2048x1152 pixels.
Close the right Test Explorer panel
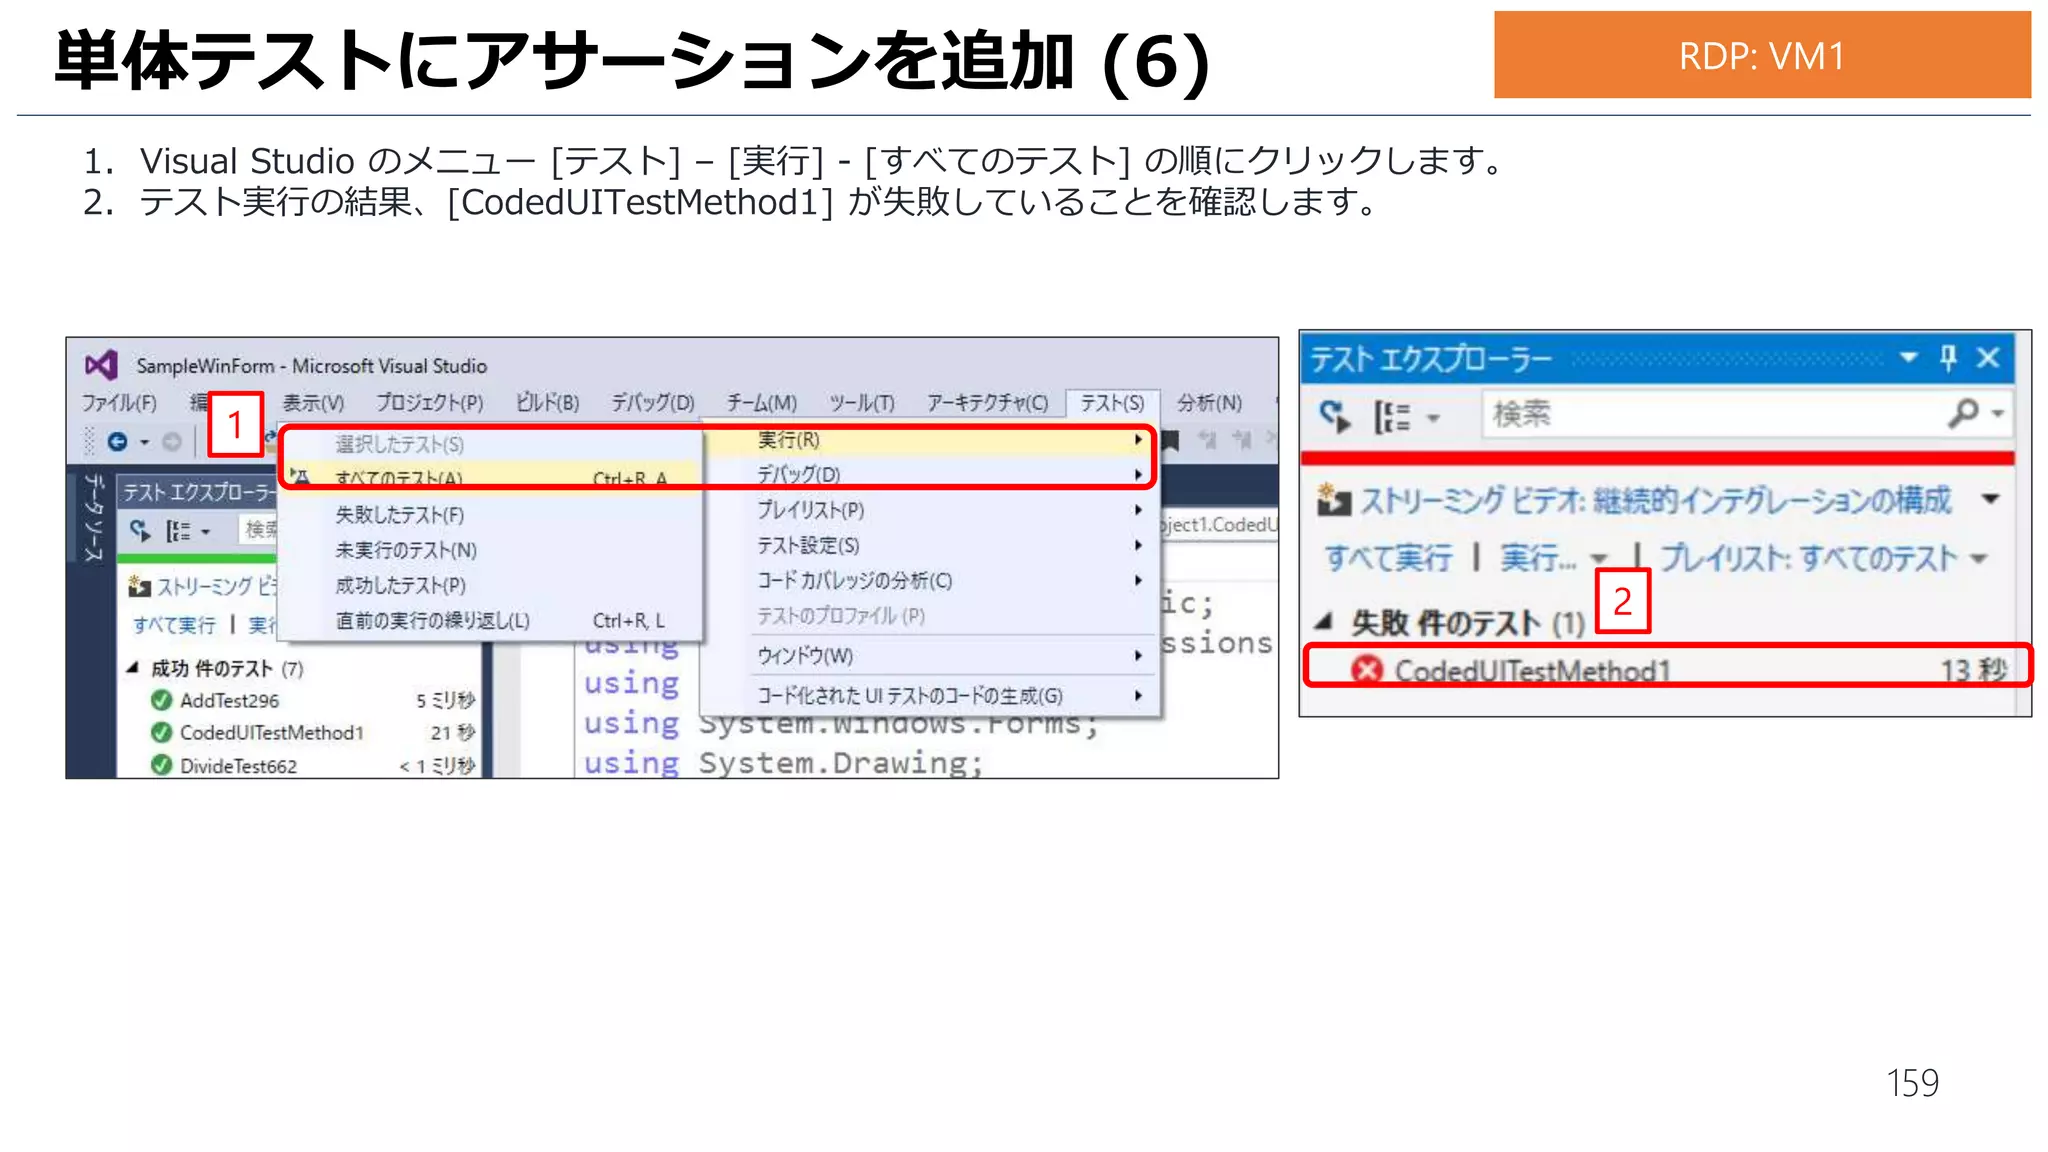coord(1988,357)
